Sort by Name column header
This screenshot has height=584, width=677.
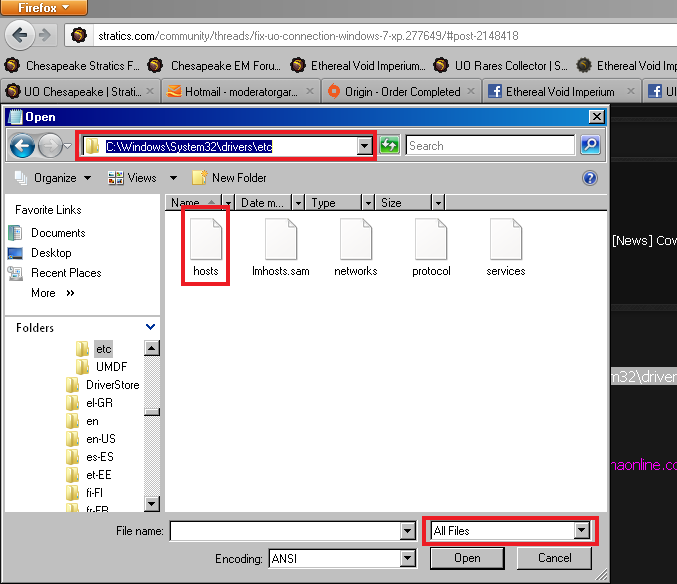[194, 202]
